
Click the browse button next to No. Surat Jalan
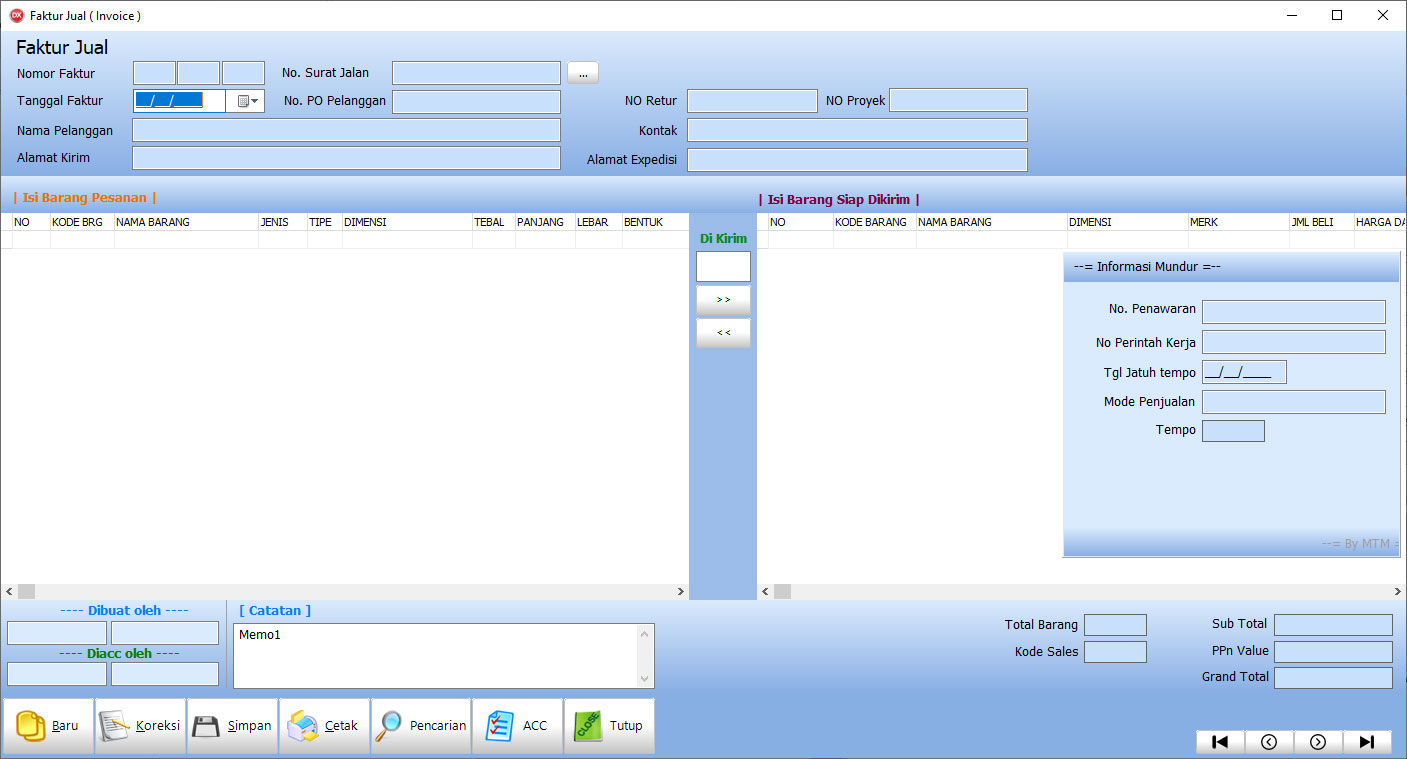point(582,73)
